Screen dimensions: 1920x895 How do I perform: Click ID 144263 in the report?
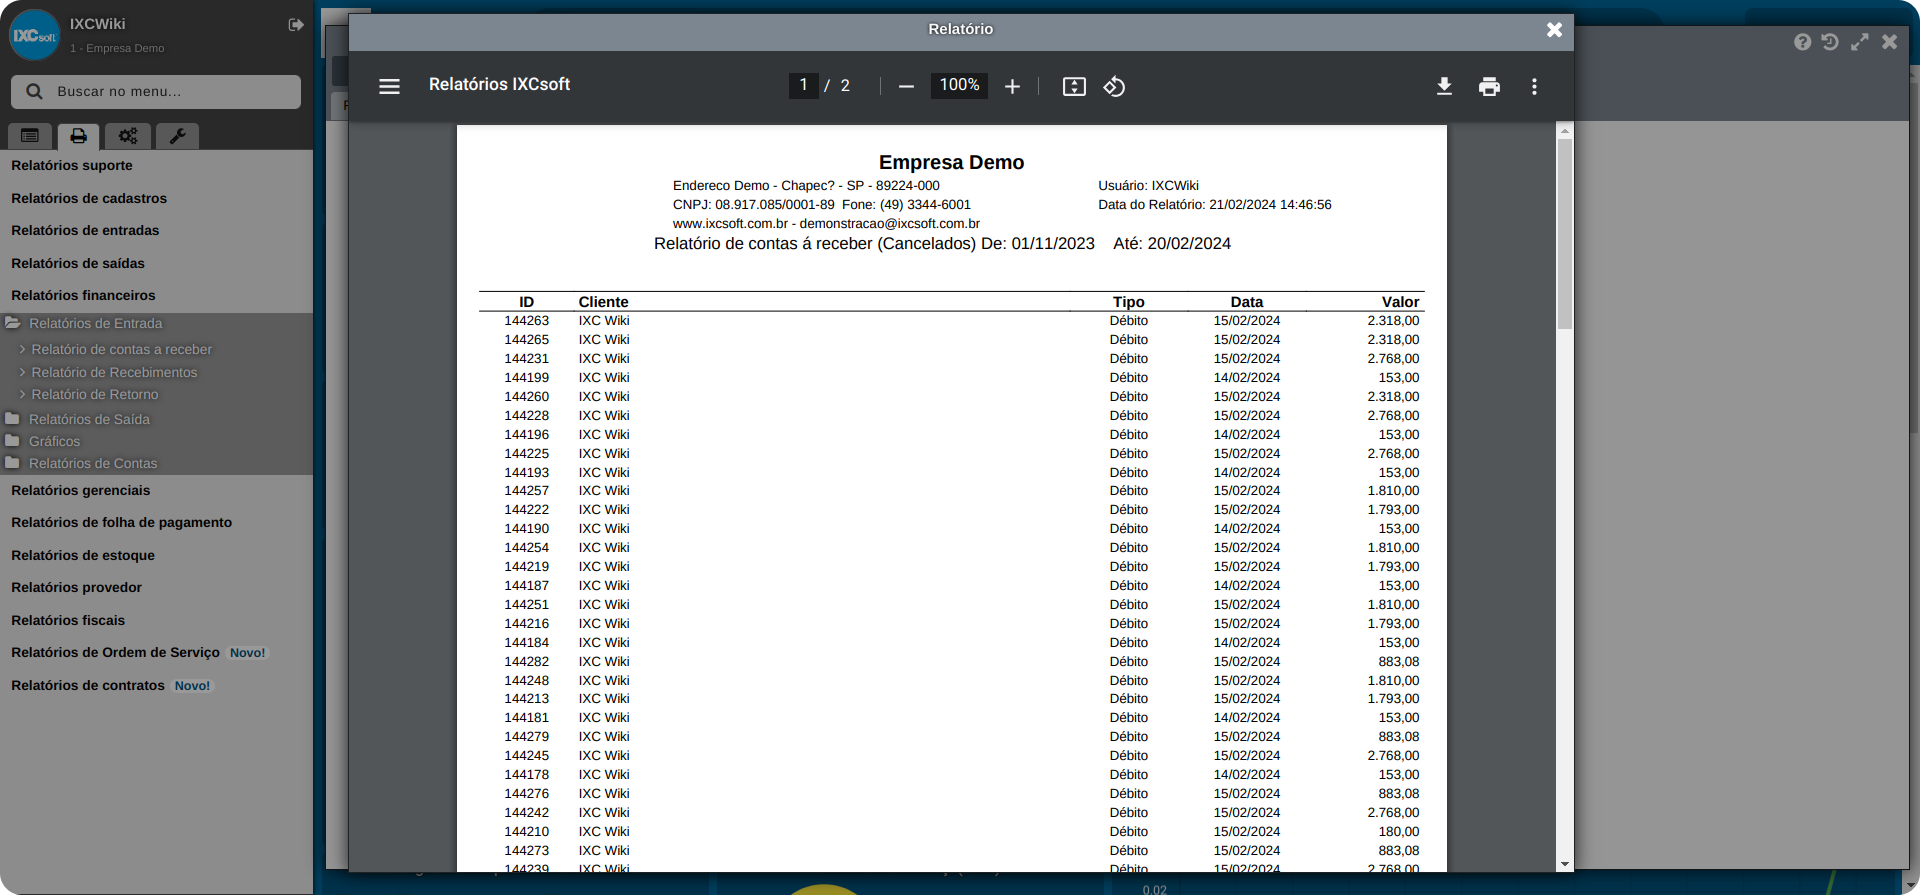click(526, 321)
